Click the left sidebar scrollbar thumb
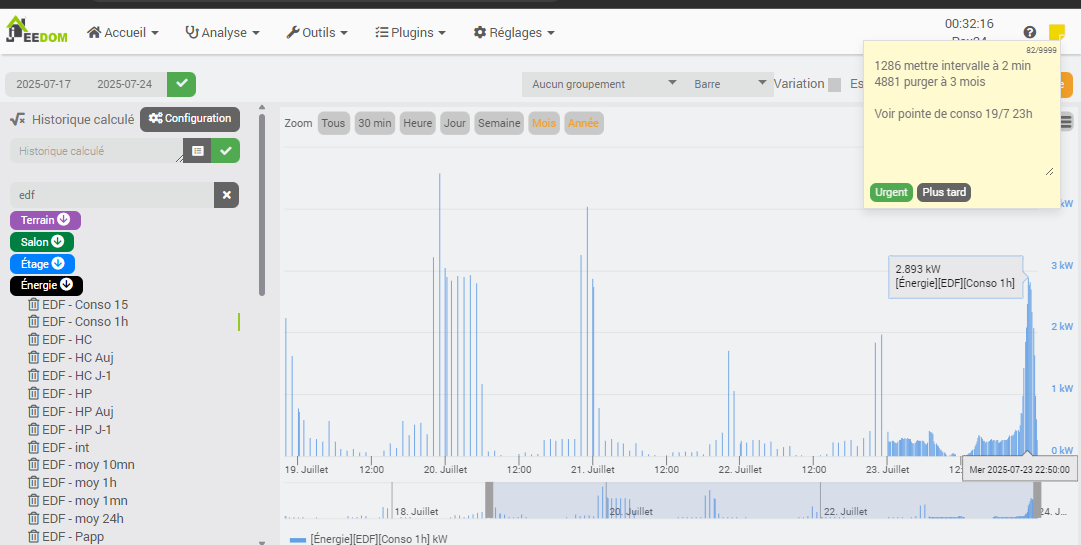1081x545 pixels. tap(262, 205)
